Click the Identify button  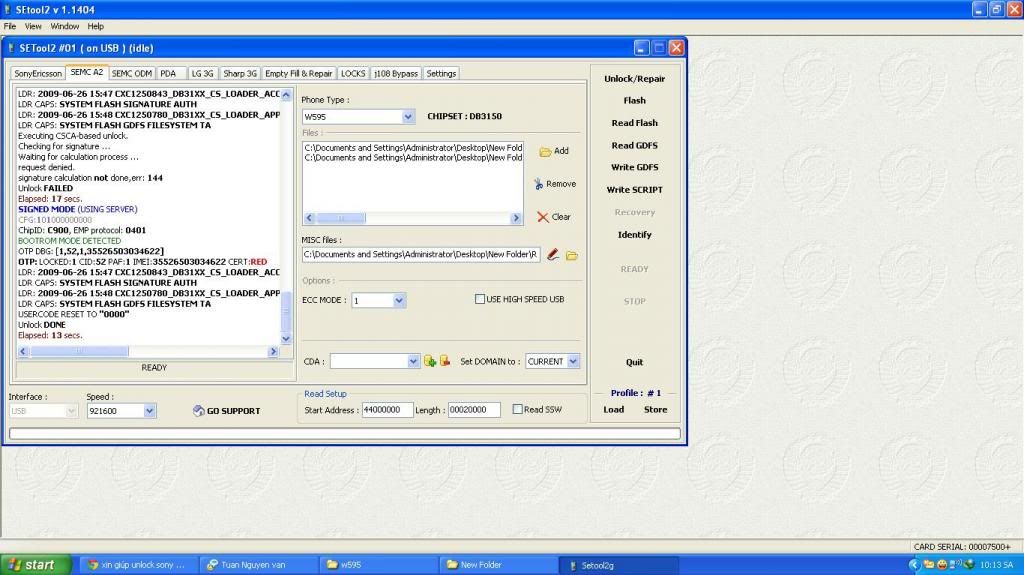634,235
